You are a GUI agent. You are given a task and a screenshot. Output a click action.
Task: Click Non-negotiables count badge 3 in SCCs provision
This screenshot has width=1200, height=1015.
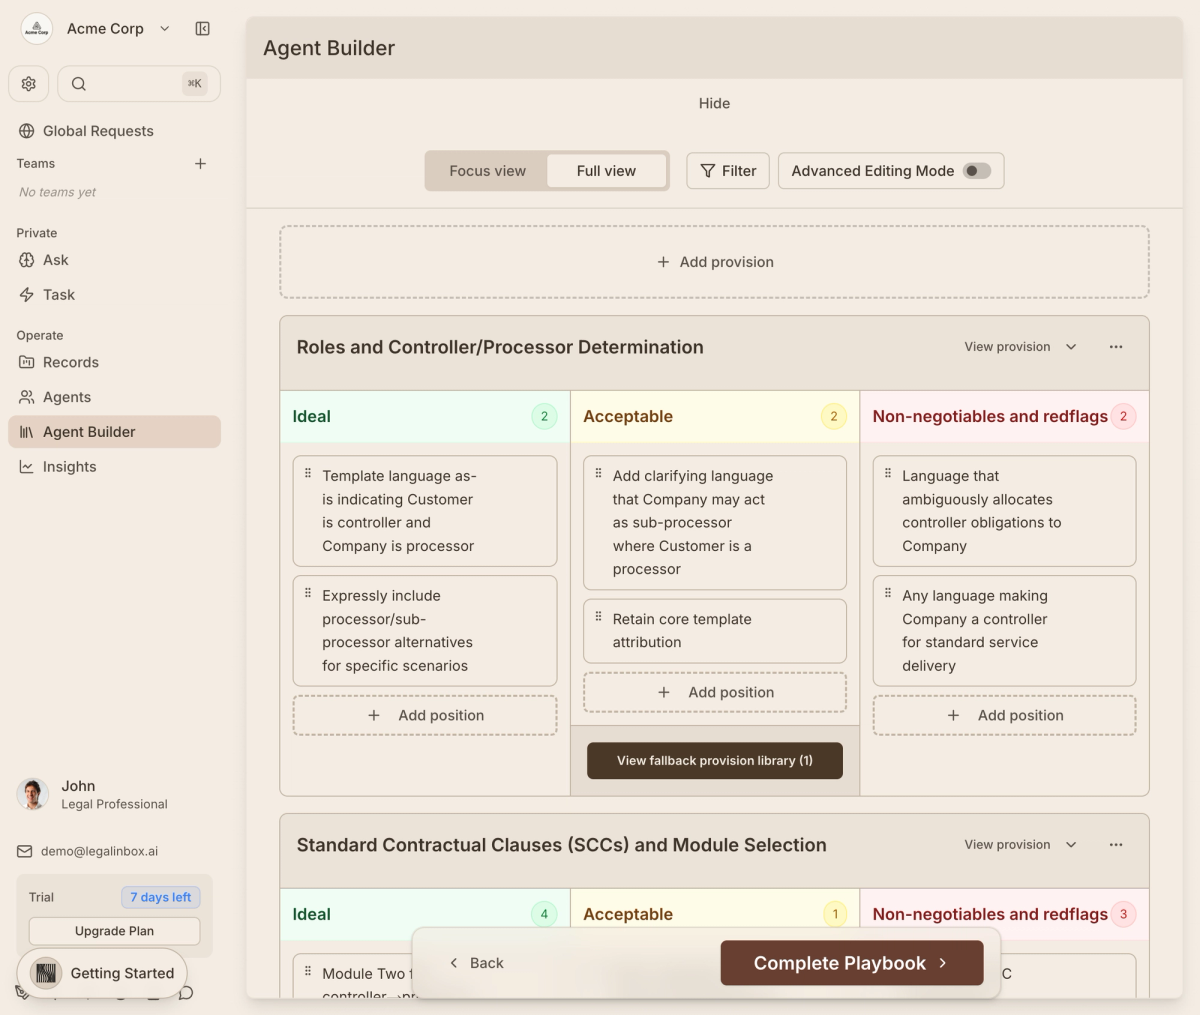pos(1123,914)
